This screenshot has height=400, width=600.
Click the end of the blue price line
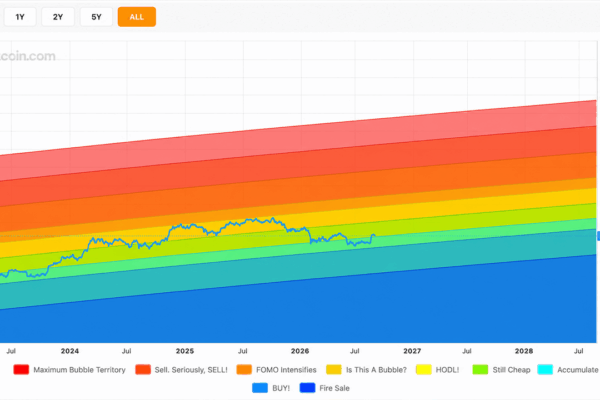(x=374, y=235)
